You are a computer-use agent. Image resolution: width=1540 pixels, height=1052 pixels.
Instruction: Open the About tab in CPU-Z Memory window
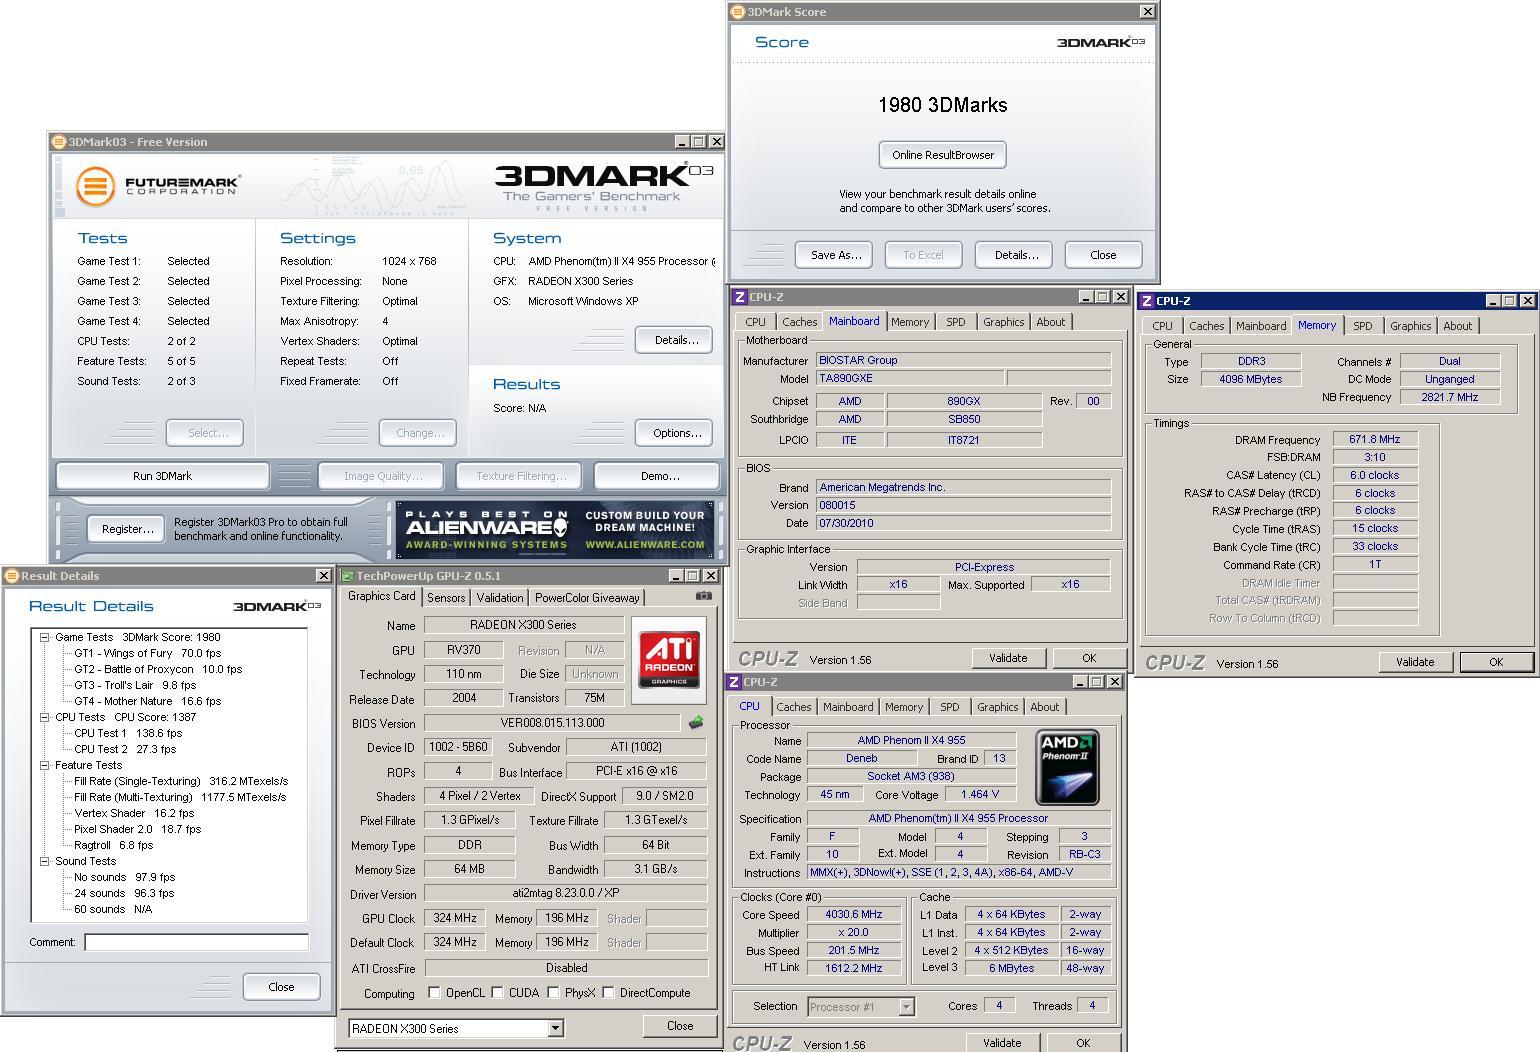[1457, 326]
